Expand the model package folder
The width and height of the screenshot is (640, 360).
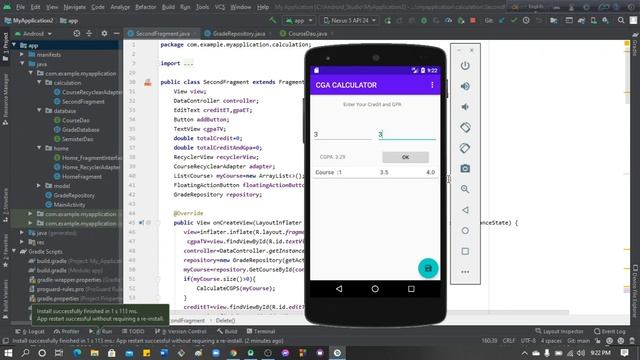tap(39, 186)
